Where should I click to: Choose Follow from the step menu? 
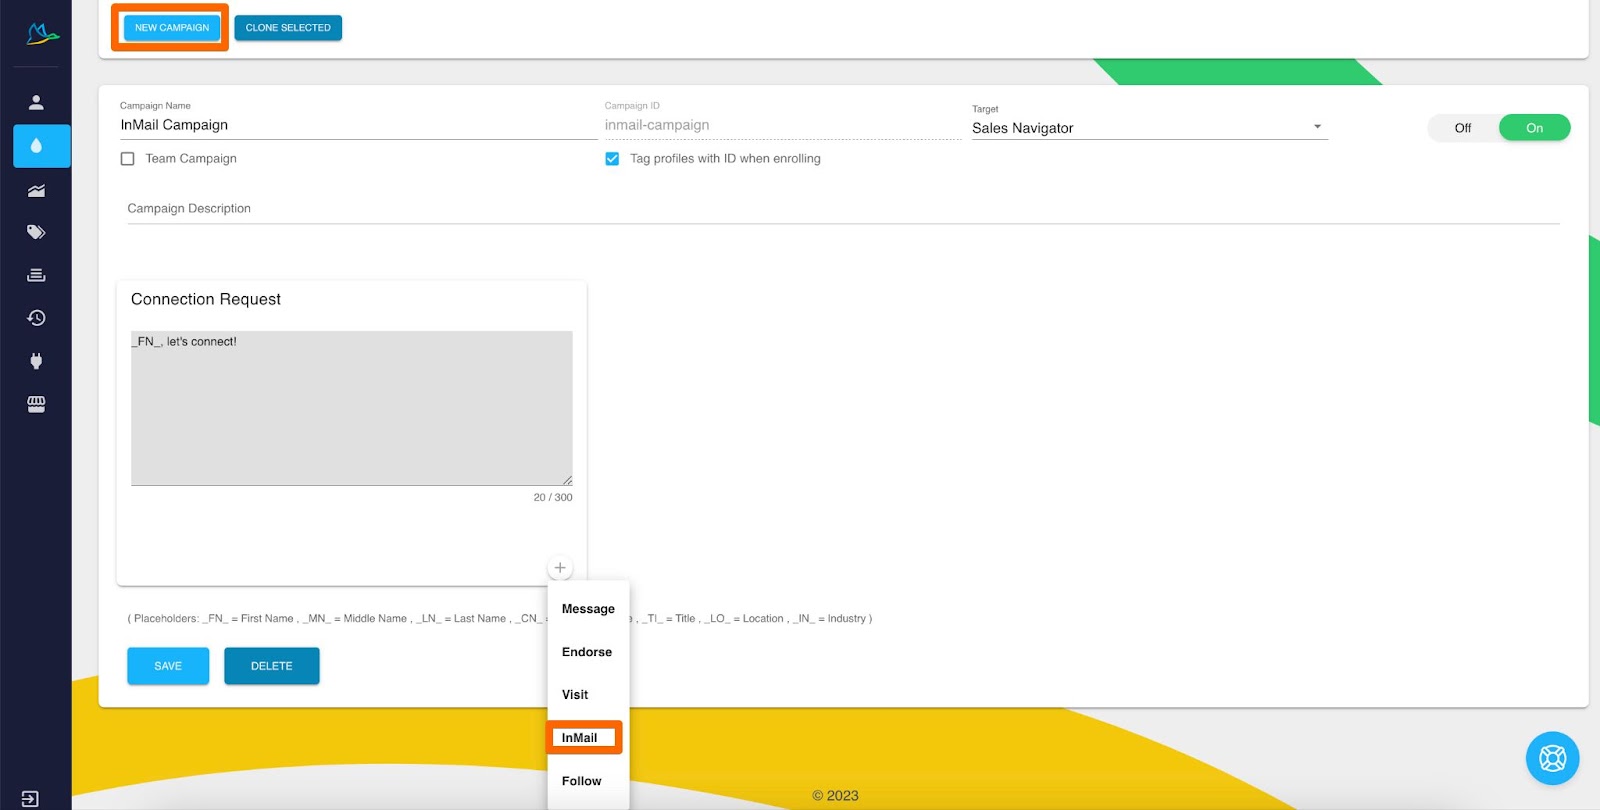[588, 781]
